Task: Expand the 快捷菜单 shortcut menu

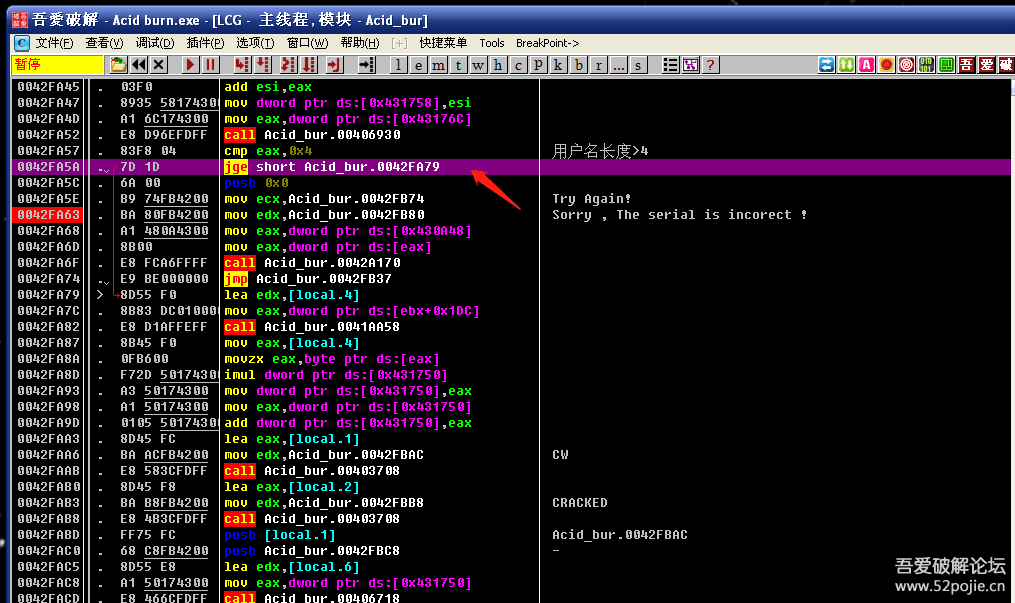Action: (443, 43)
